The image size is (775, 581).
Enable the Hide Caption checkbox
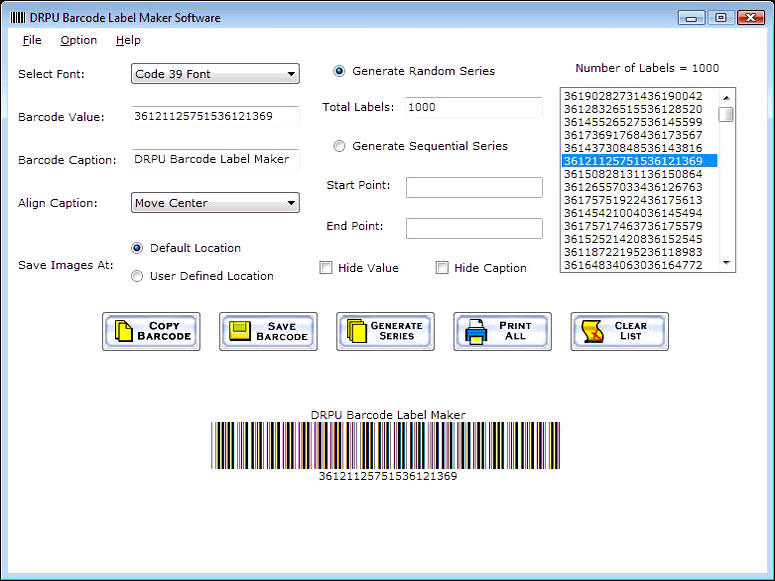click(442, 268)
